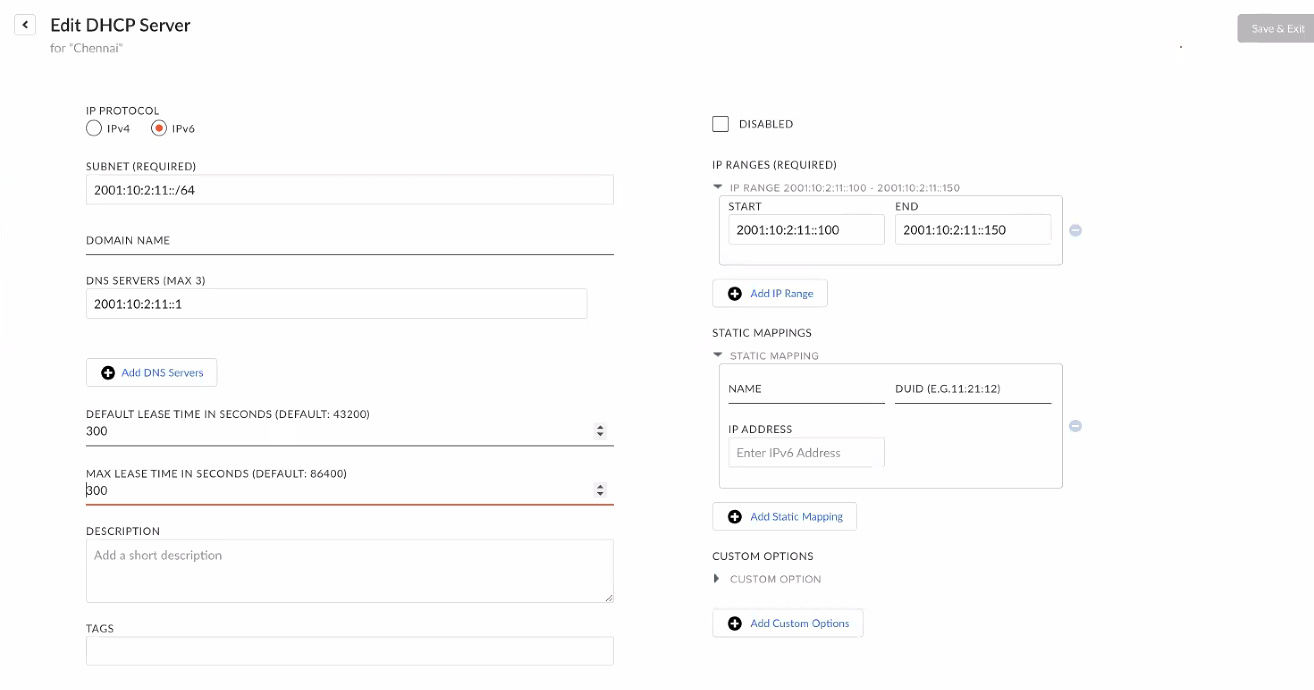
Task: Select the IPv6 protocol option
Action: point(159,128)
